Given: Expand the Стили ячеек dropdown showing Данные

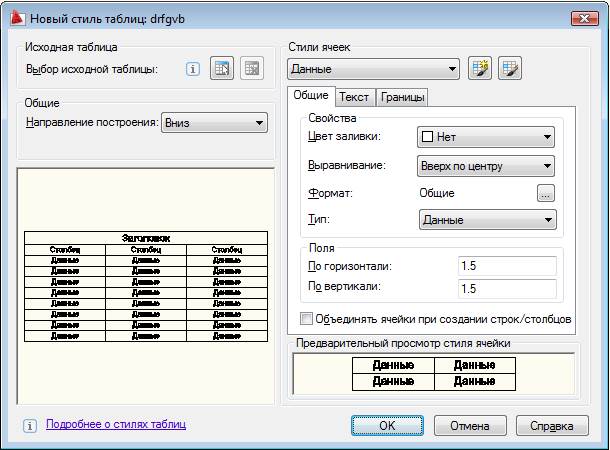Looking at the screenshot, I should (373, 70).
